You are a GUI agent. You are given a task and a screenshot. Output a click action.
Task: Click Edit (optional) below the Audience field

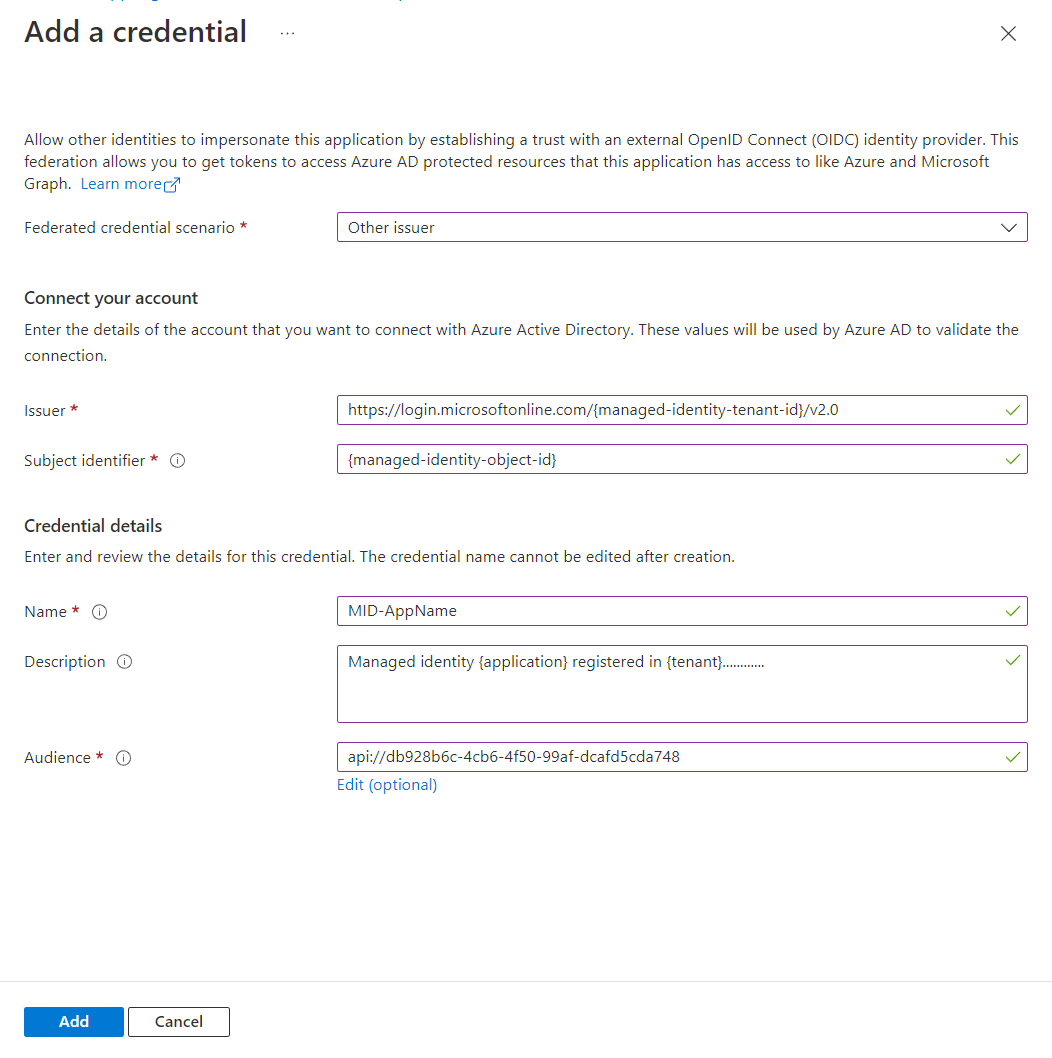click(x=386, y=785)
